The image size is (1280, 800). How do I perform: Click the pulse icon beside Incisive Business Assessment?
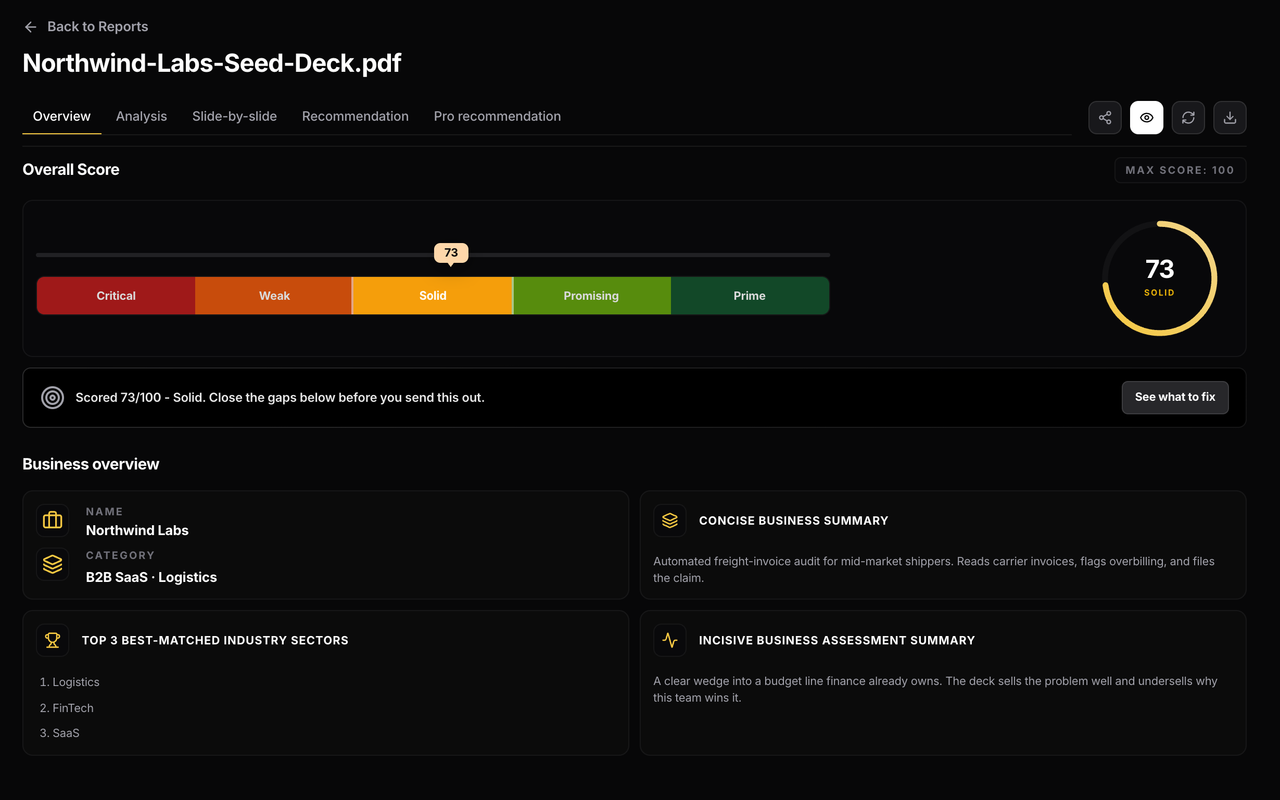[x=670, y=640]
